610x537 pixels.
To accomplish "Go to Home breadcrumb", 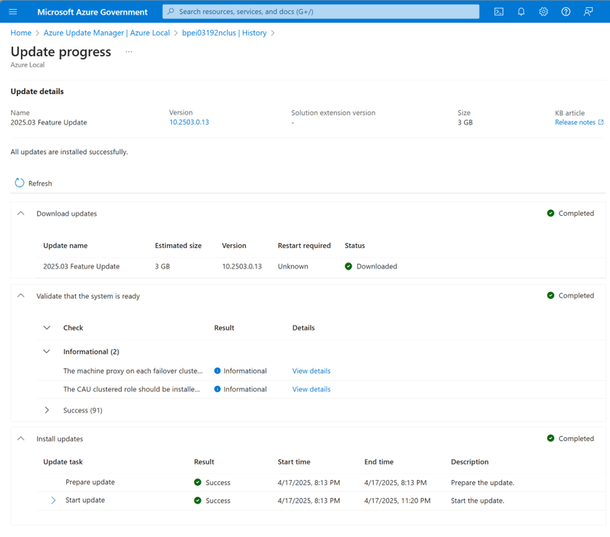I will (21, 33).
